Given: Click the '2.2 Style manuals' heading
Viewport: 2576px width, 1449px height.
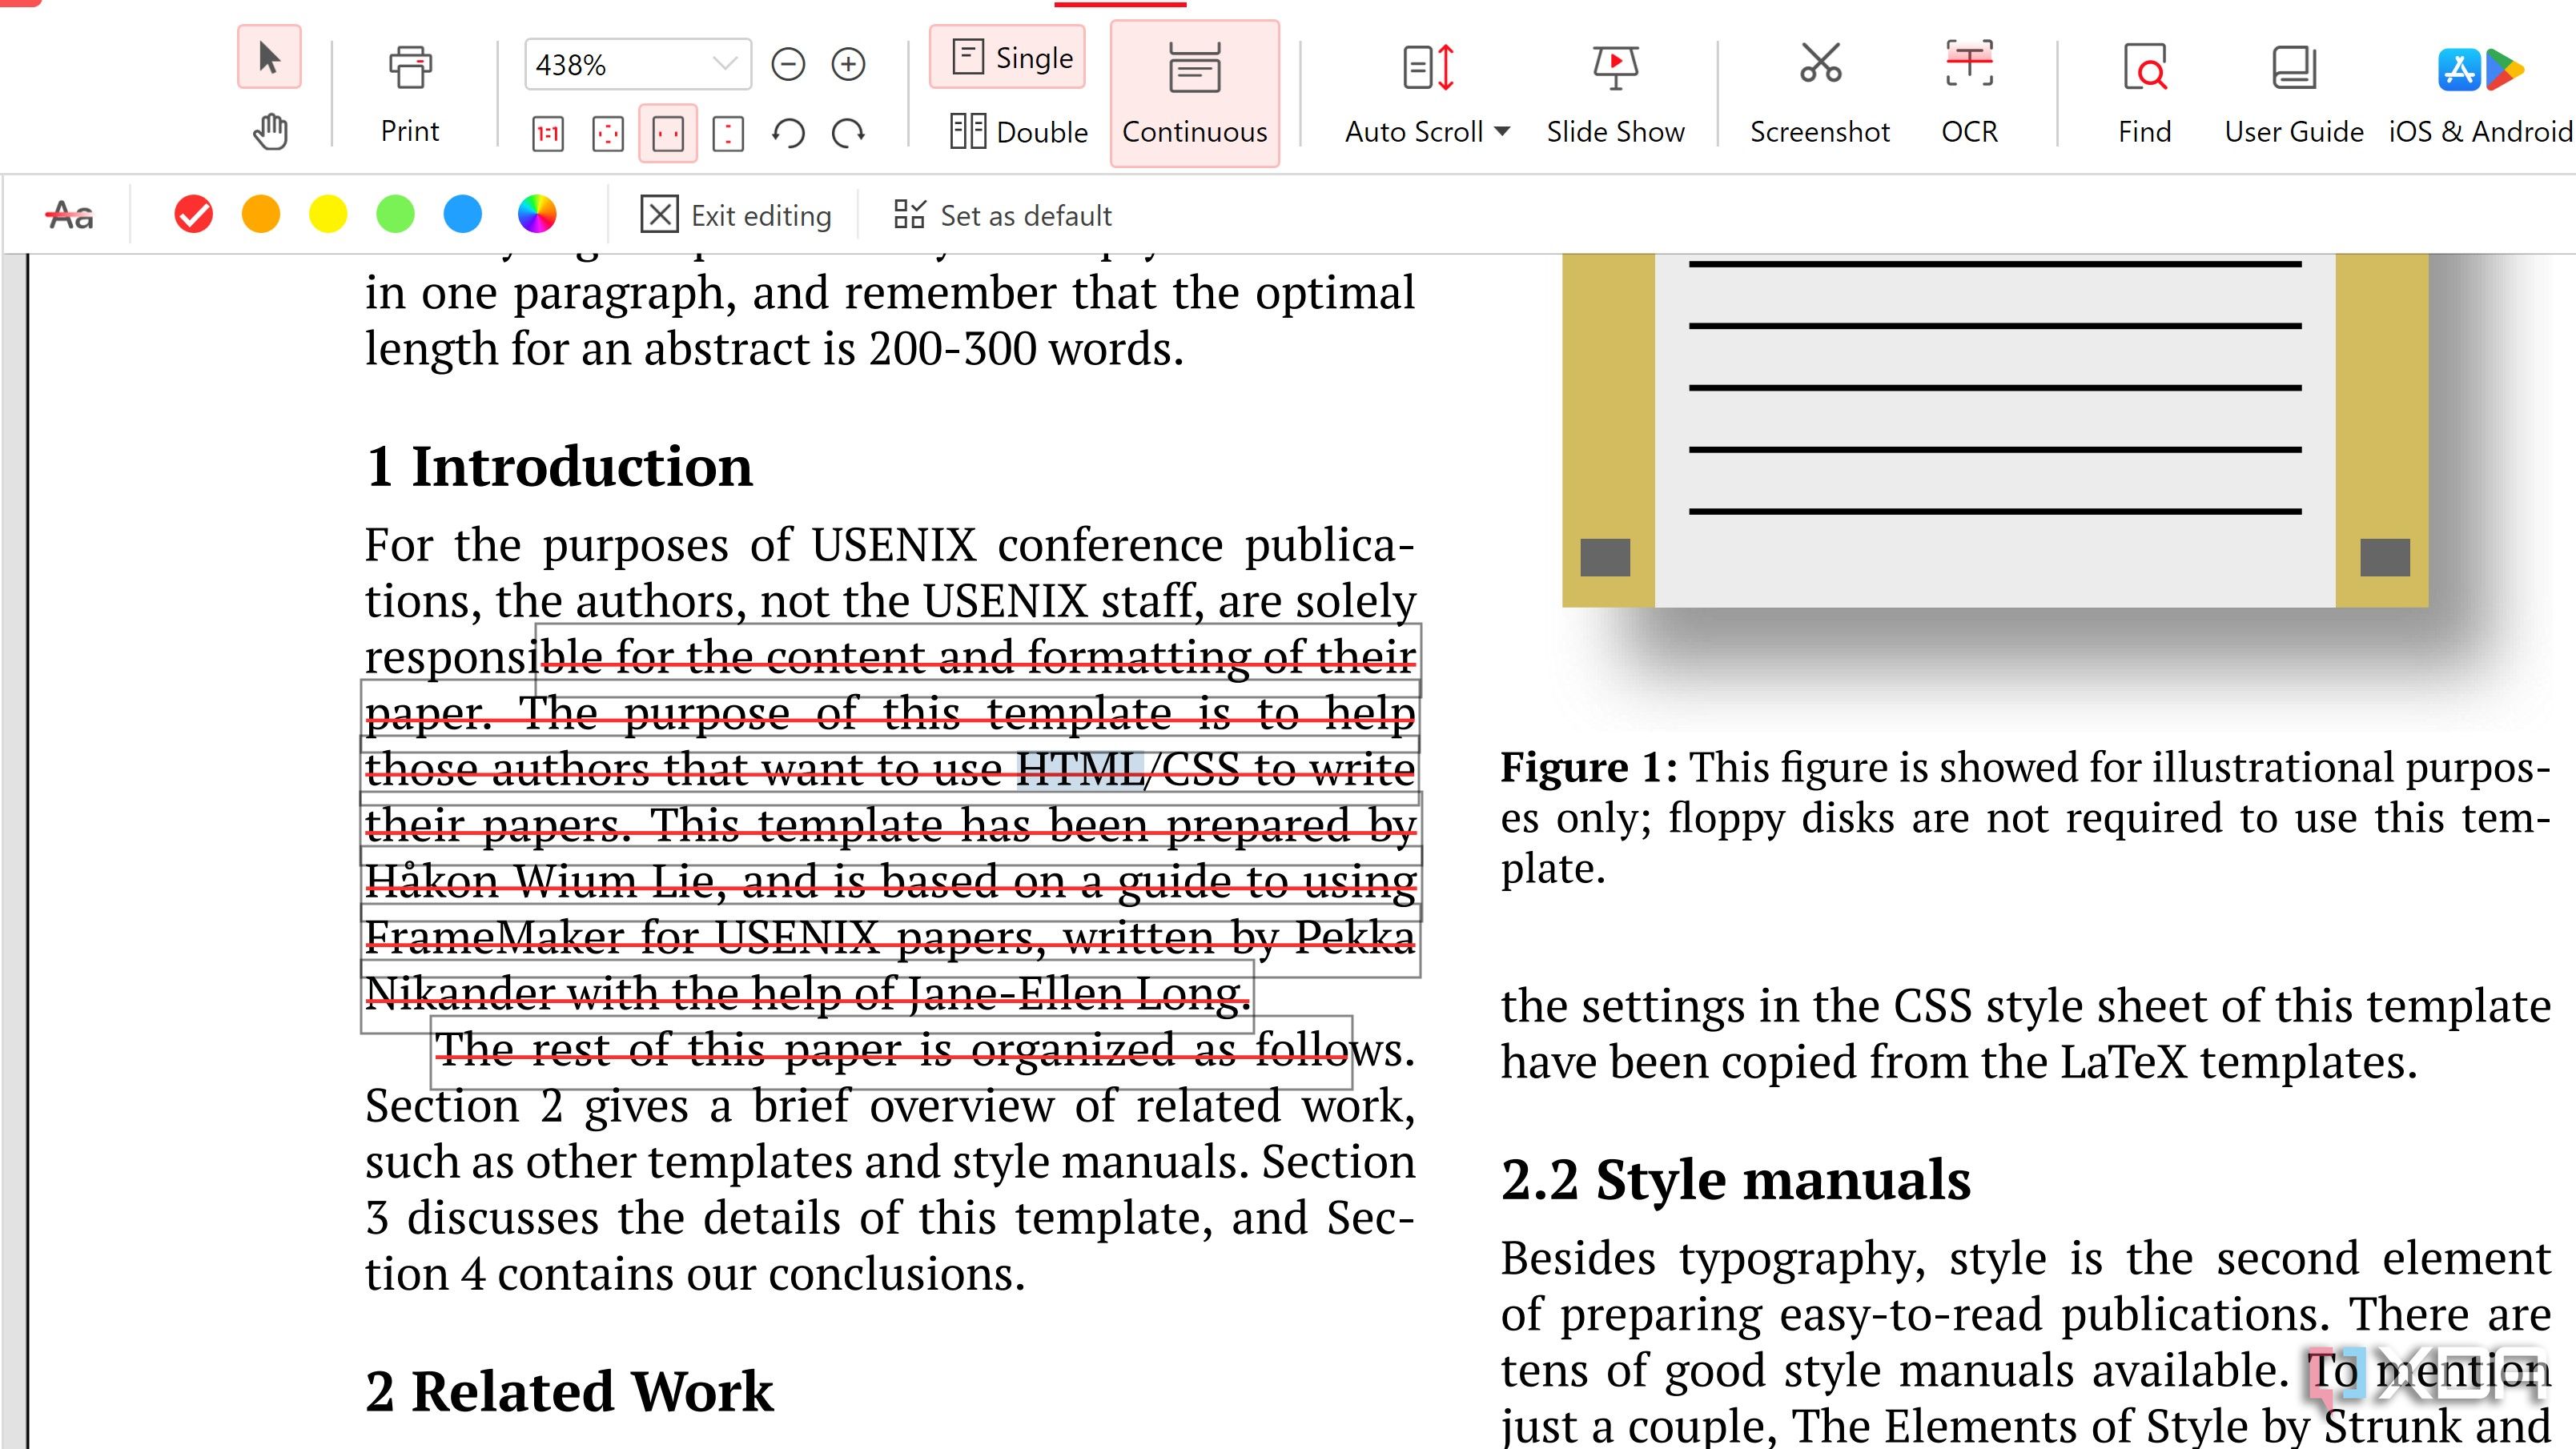Looking at the screenshot, I should (x=1736, y=1180).
